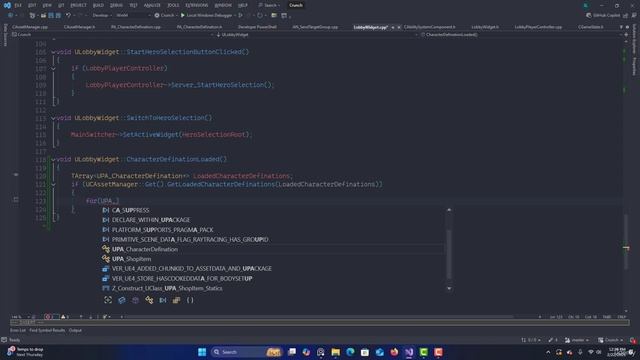Image resolution: width=640 pixels, height=360 pixels.
Task: Open the Crunch project scope dropdown
Action: (112, 35)
